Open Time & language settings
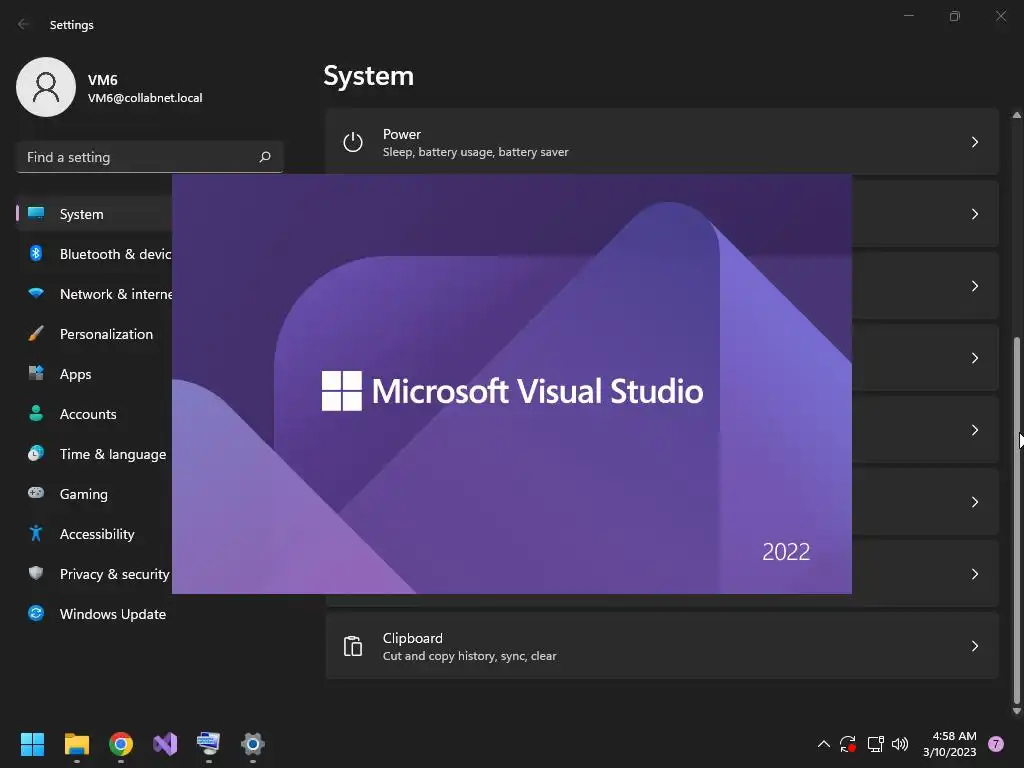Screen dimensions: 1024x768 click(x=95, y=454)
